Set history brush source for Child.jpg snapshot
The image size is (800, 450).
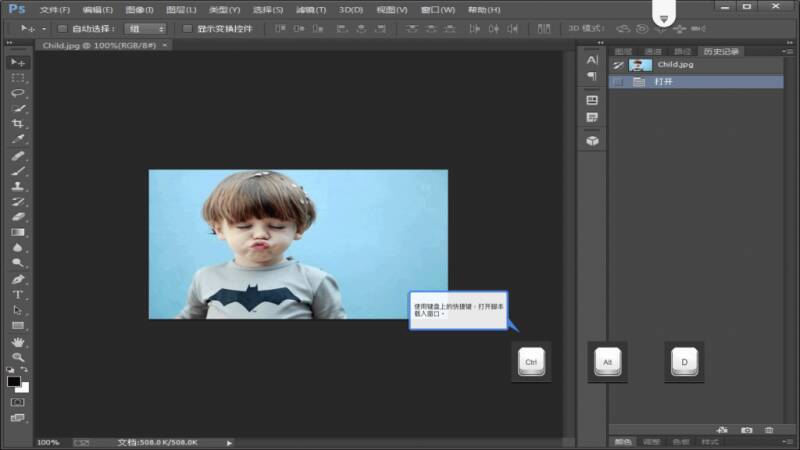pyautogui.click(x=618, y=65)
